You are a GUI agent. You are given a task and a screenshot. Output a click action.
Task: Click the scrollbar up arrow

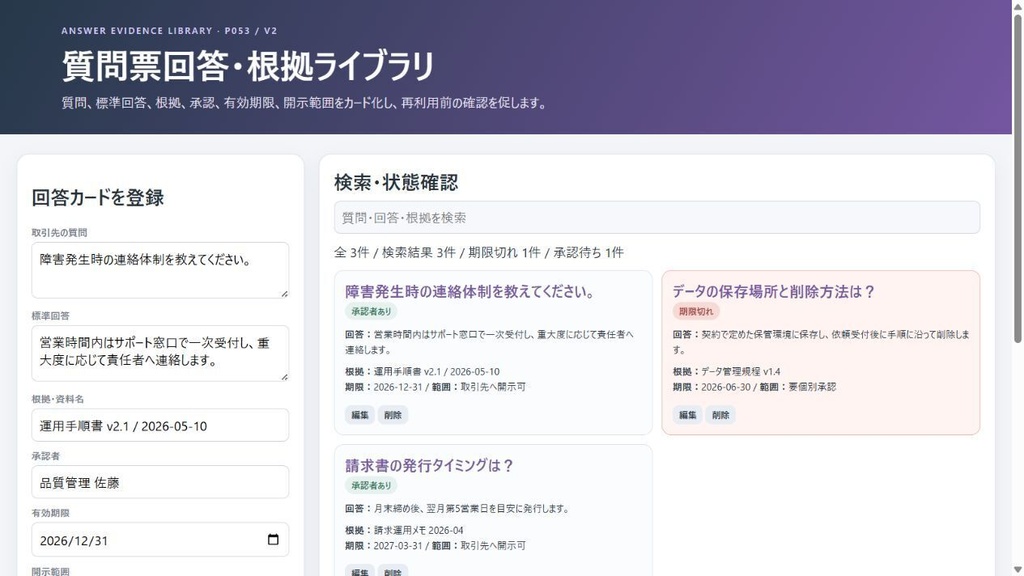(x=1017, y=5)
